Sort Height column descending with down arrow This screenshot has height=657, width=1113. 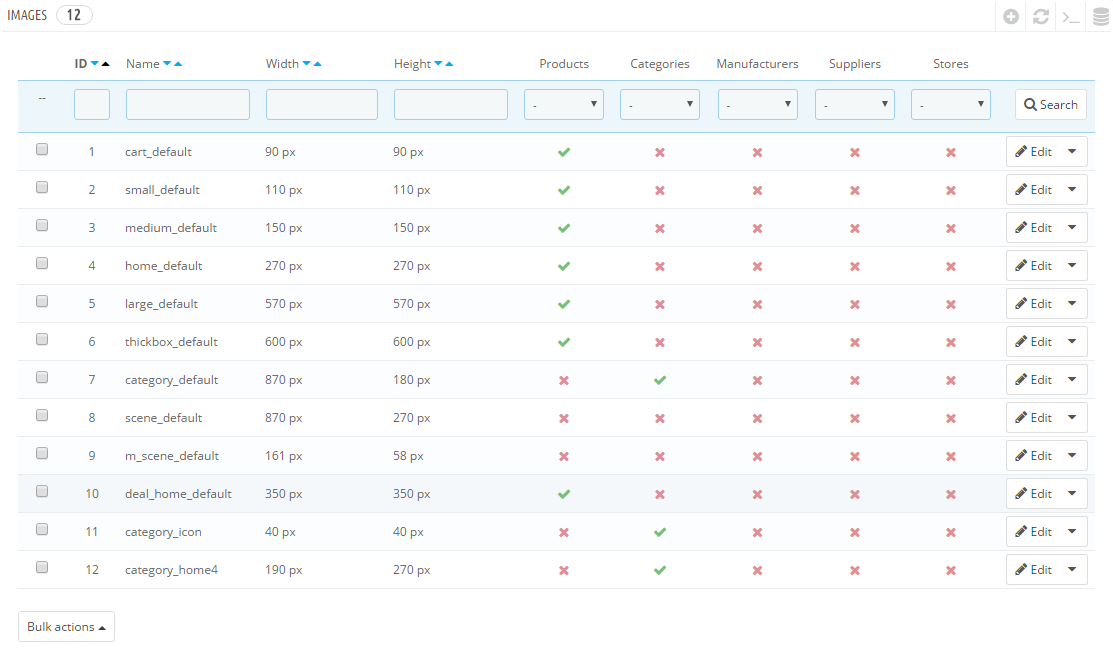[439, 64]
